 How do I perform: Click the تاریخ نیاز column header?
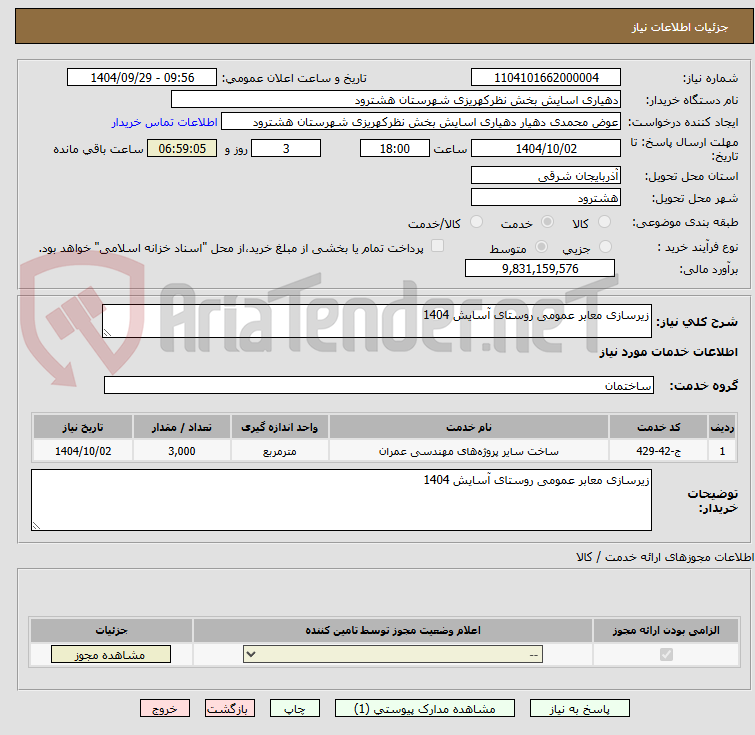pos(83,427)
